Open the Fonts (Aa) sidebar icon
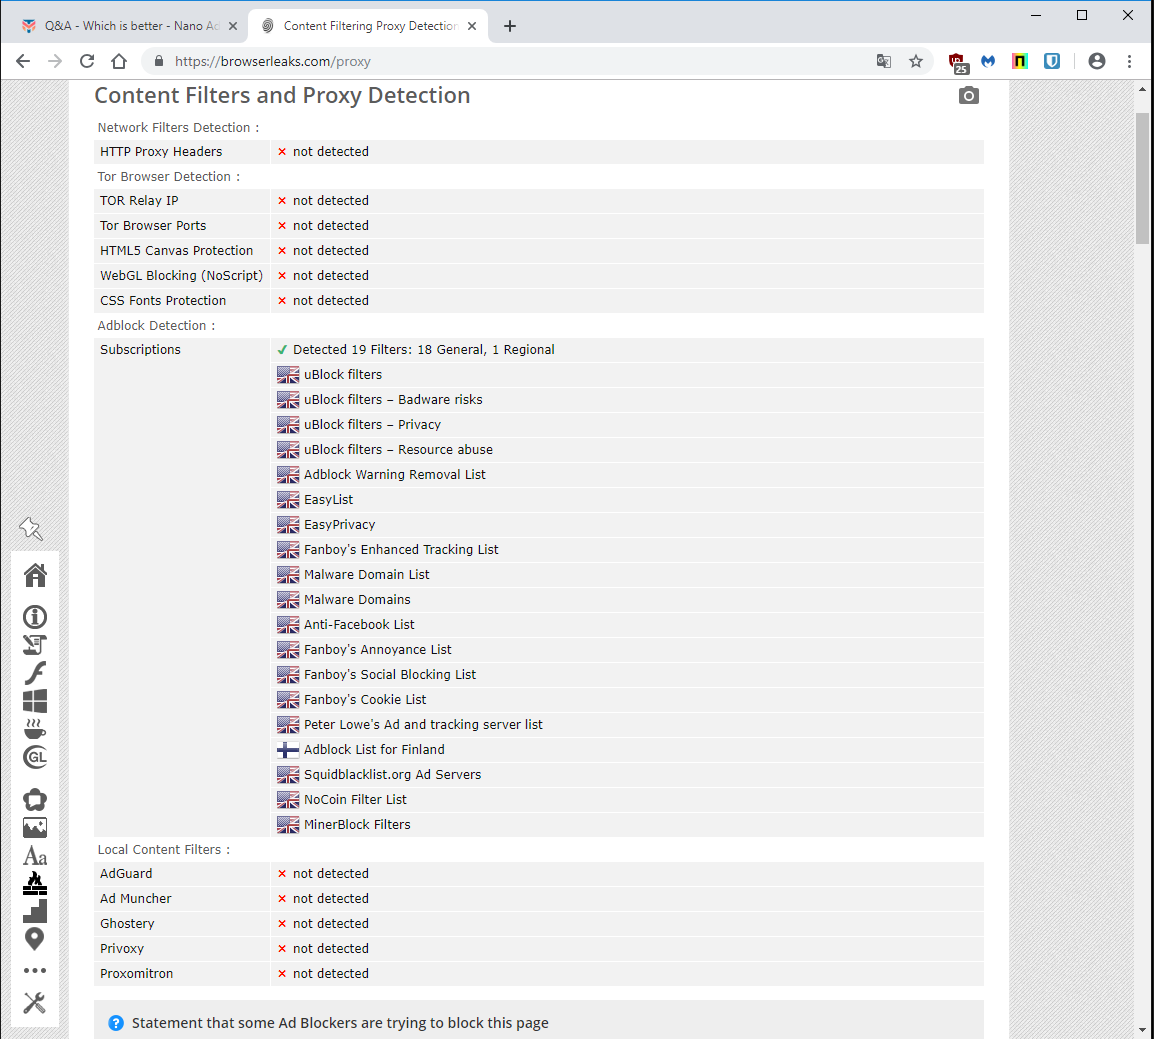The height and width of the screenshot is (1039, 1154). pos(35,856)
